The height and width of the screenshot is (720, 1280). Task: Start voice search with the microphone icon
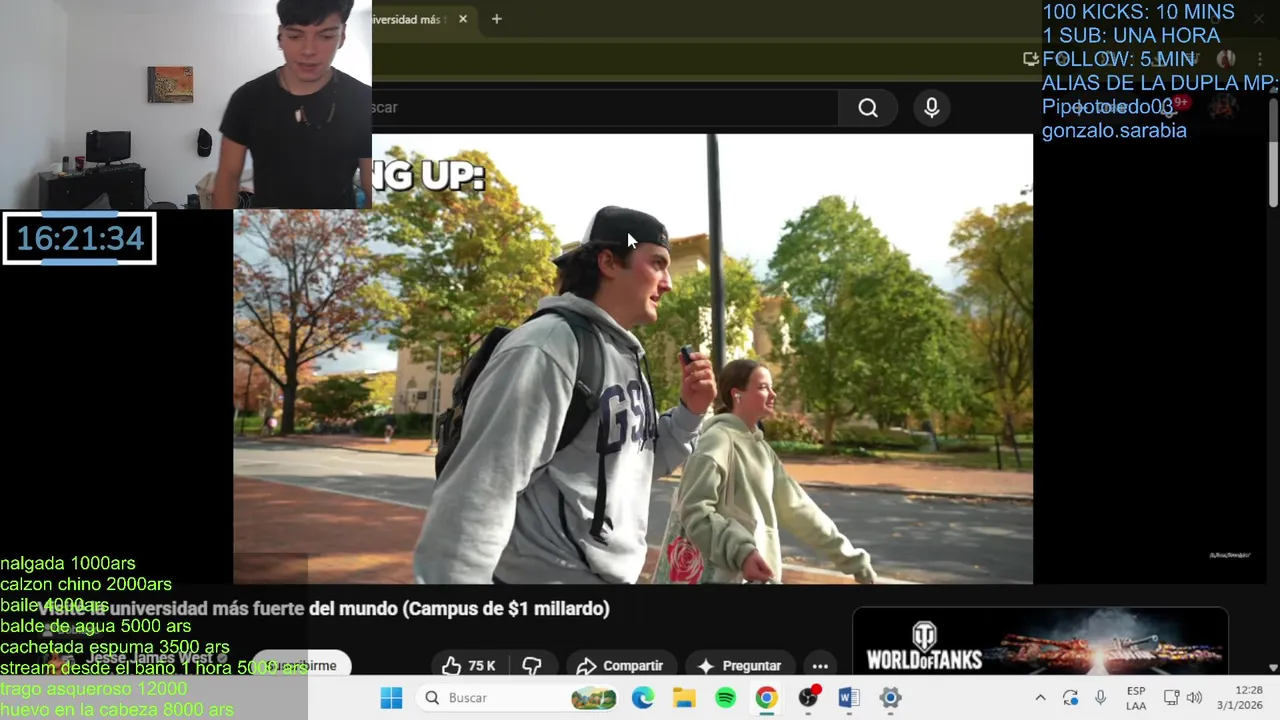click(932, 108)
